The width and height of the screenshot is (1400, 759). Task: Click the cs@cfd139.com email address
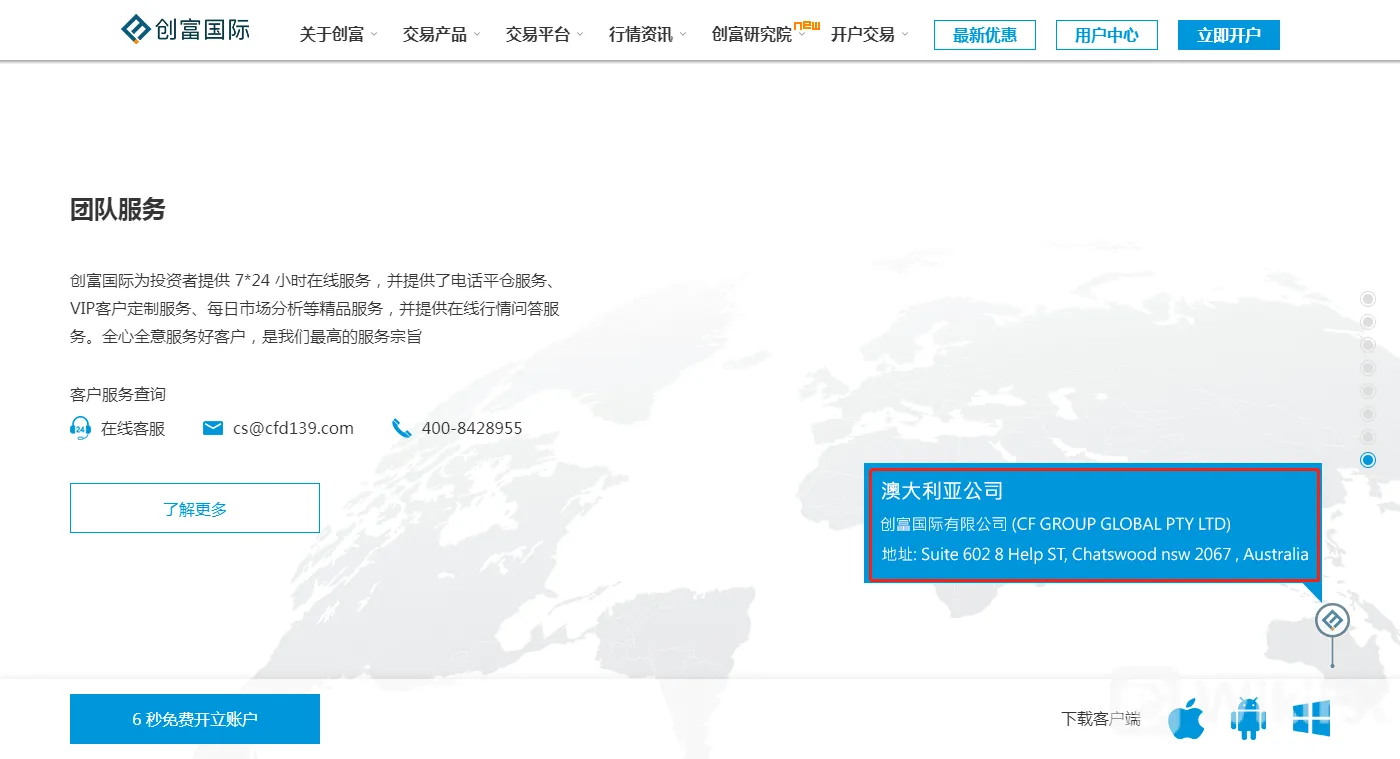coord(293,428)
